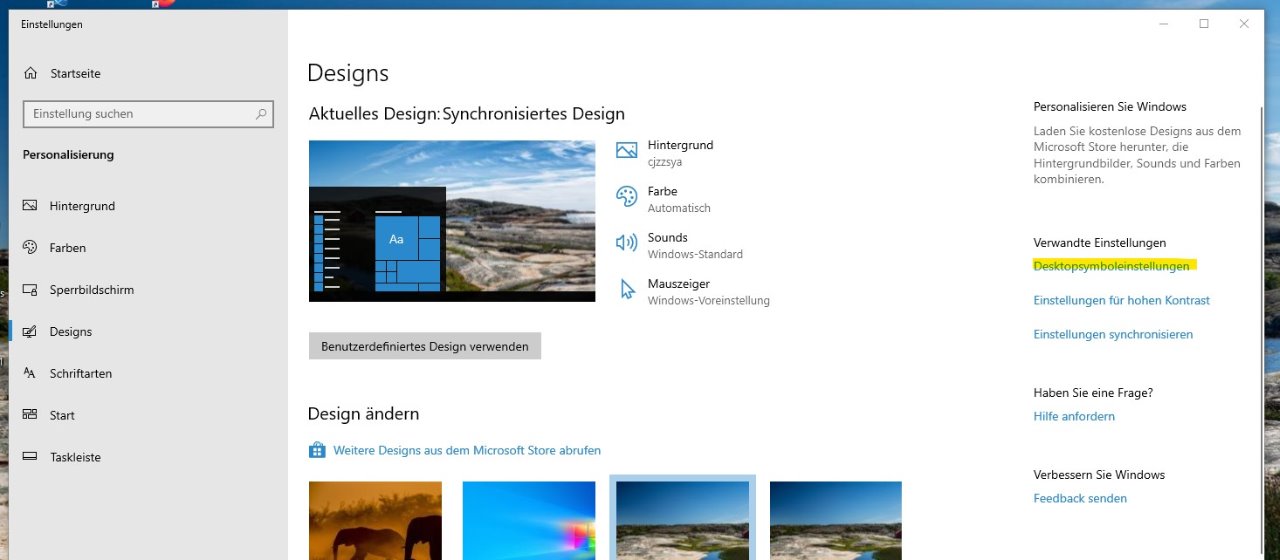
Task: Click the current design preview image
Action: [452, 221]
